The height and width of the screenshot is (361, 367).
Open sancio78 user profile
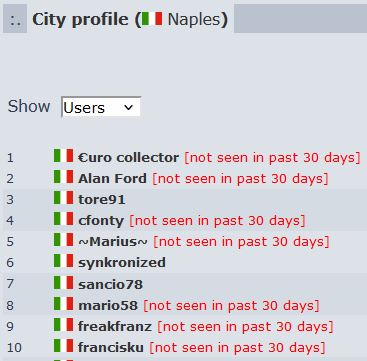click(x=110, y=284)
